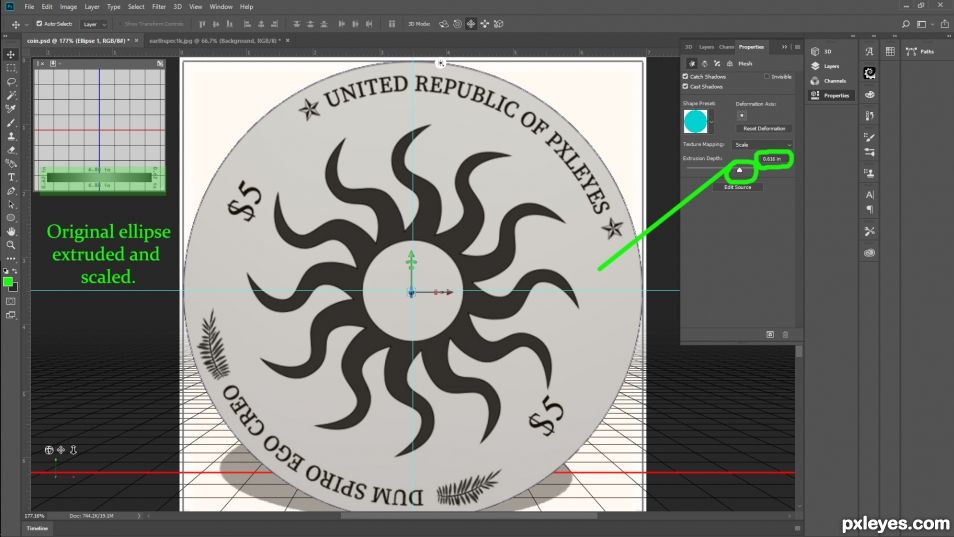Image resolution: width=954 pixels, height=537 pixels.
Task: Open the Edit Toolbar three-dots button
Action: click(11, 258)
